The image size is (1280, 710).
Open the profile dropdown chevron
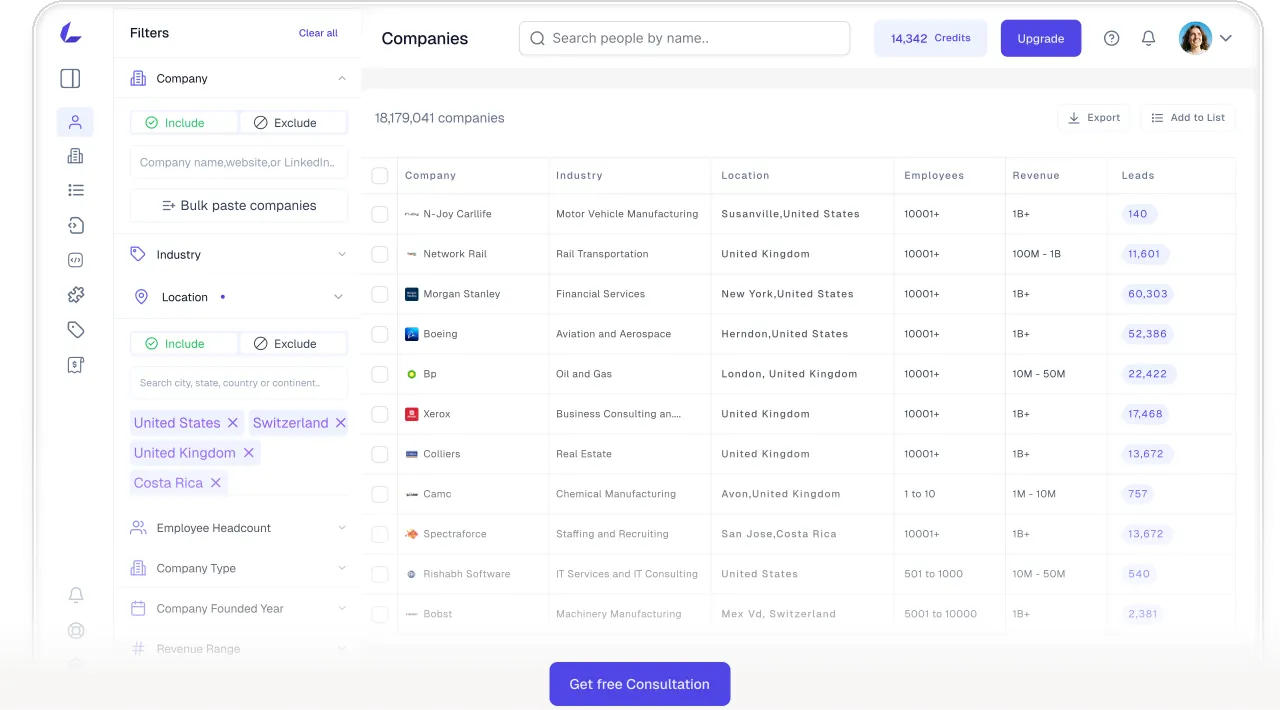(x=1225, y=38)
